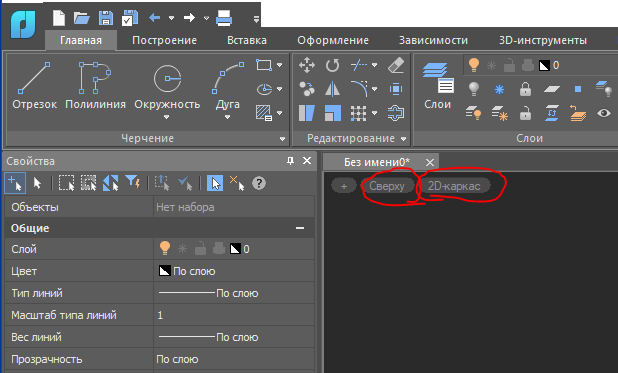Image resolution: width=618 pixels, height=373 pixels.
Task: Open a file with the folder icon
Action: [82, 18]
